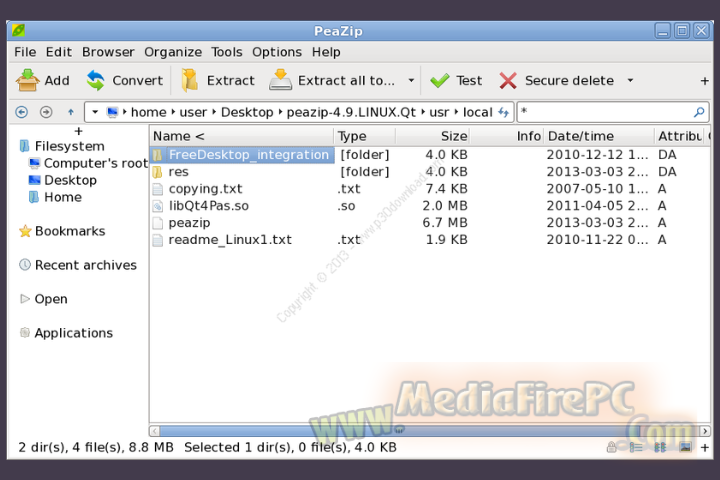Open the Secure delete dropdown arrow
Screen dimensions: 720x480
click(630, 81)
